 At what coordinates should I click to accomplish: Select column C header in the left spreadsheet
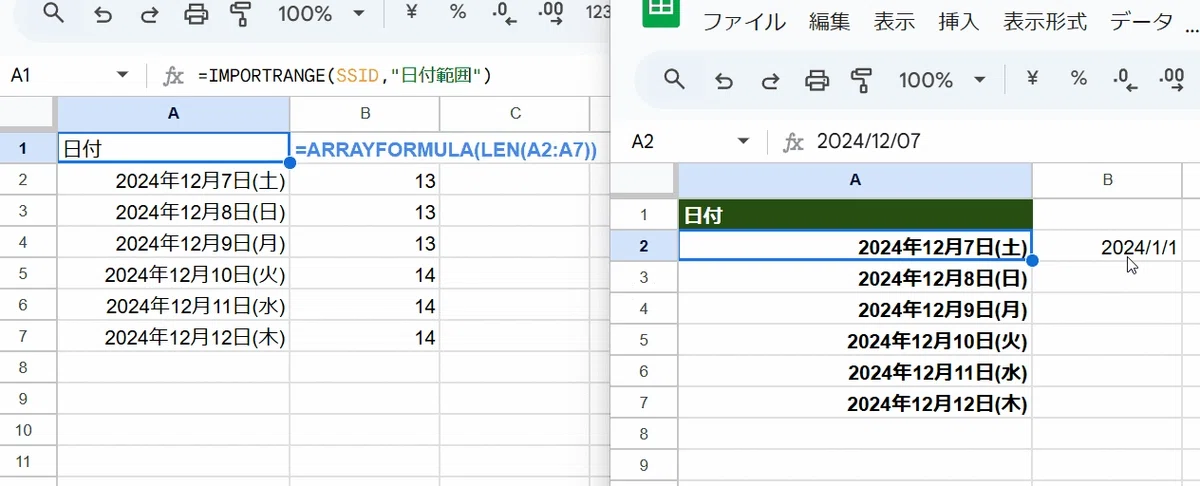coord(515,114)
